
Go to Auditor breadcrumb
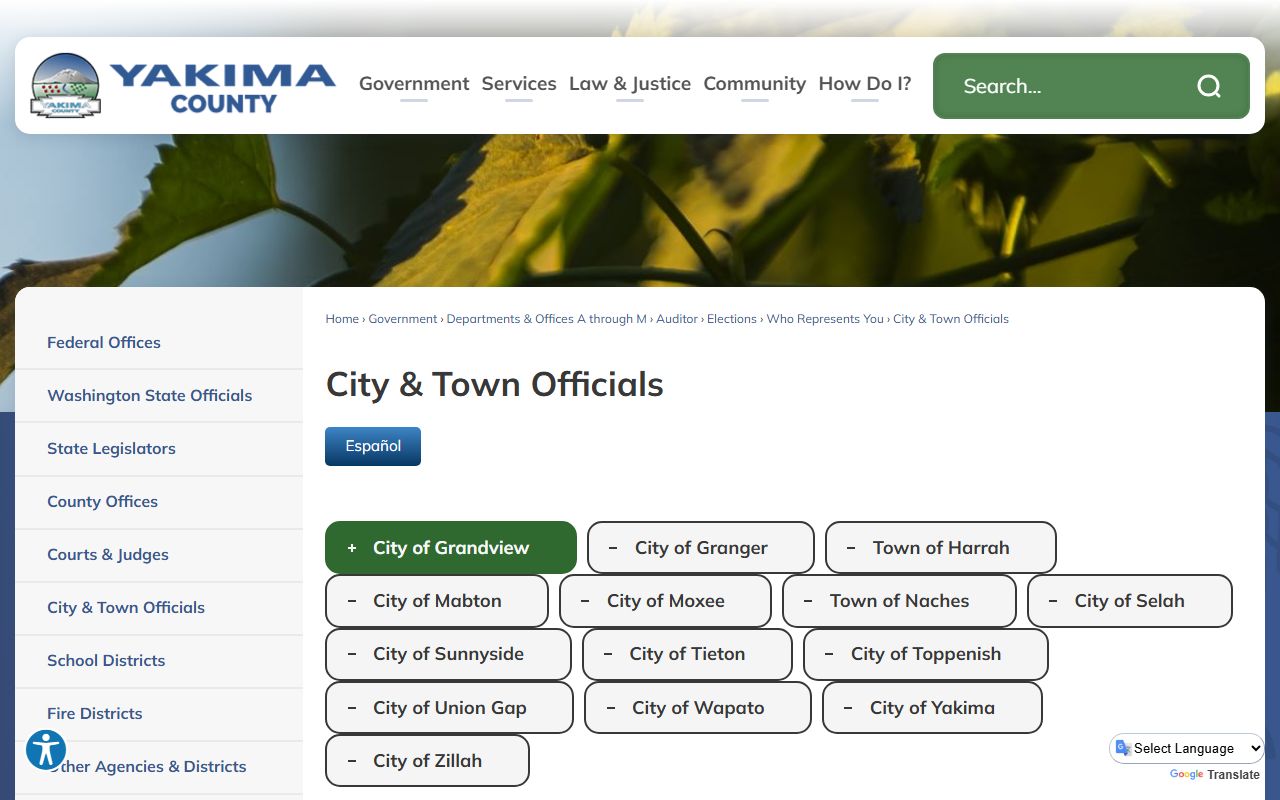[x=677, y=319]
